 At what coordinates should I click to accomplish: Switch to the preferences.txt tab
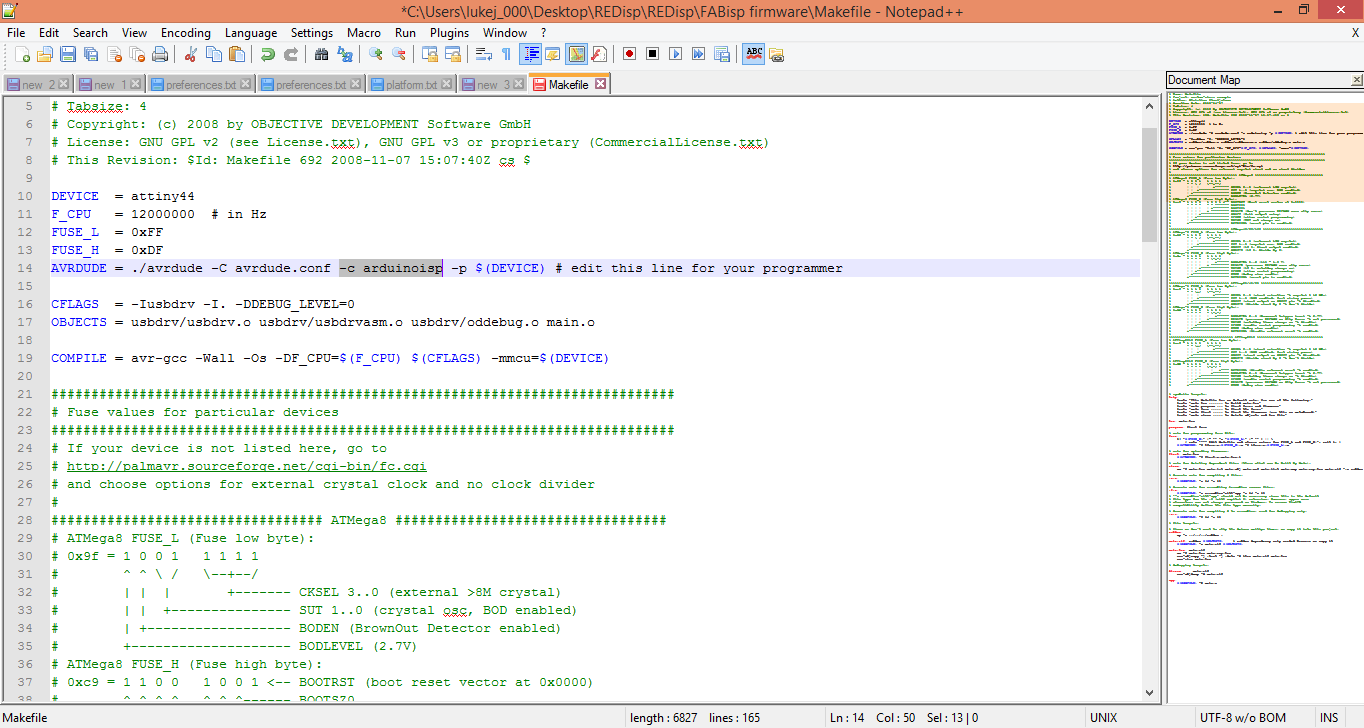200,85
